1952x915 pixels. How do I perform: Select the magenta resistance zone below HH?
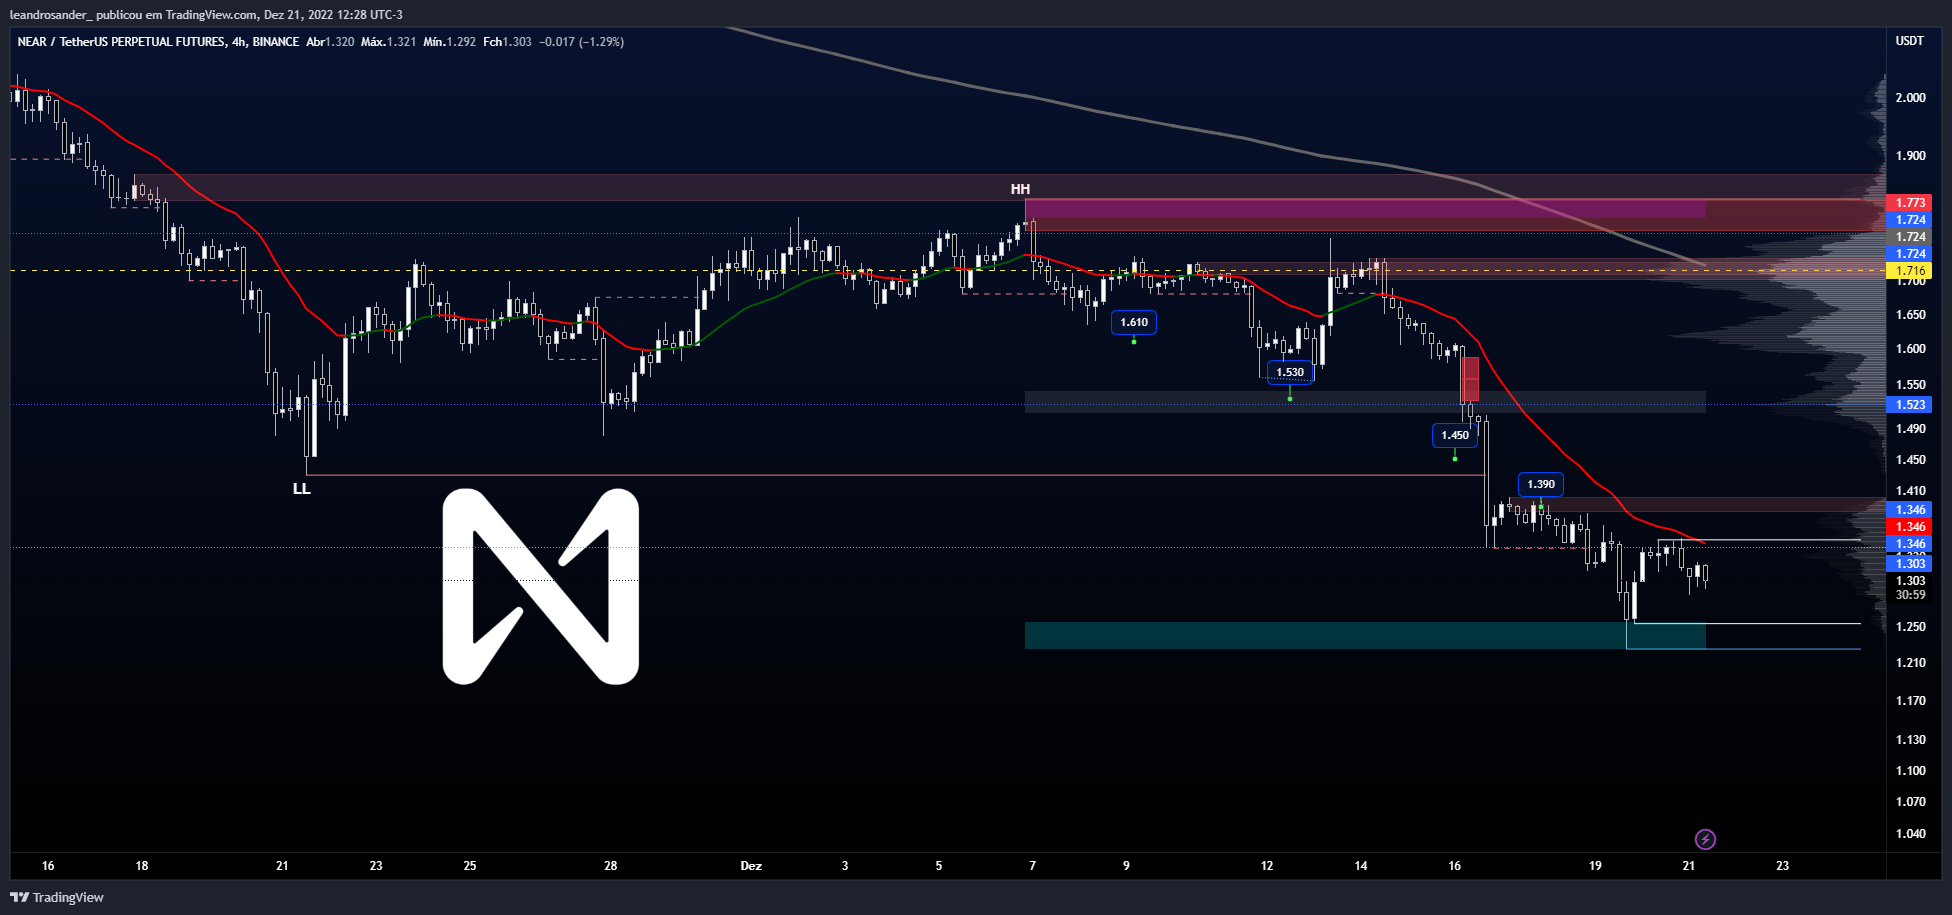[1365, 208]
